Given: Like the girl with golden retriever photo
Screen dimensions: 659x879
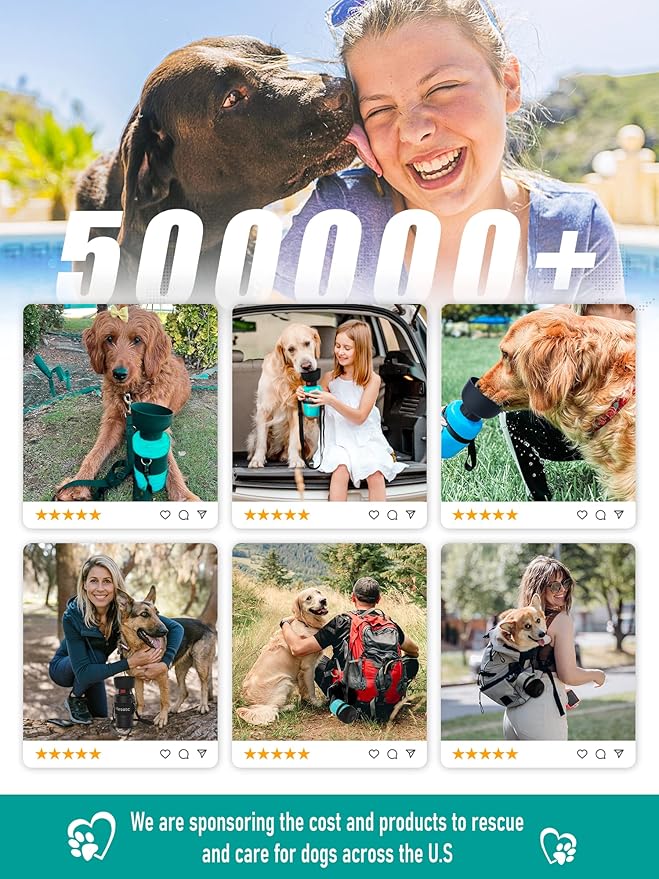Looking at the screenshot, I should coord(374,515).
